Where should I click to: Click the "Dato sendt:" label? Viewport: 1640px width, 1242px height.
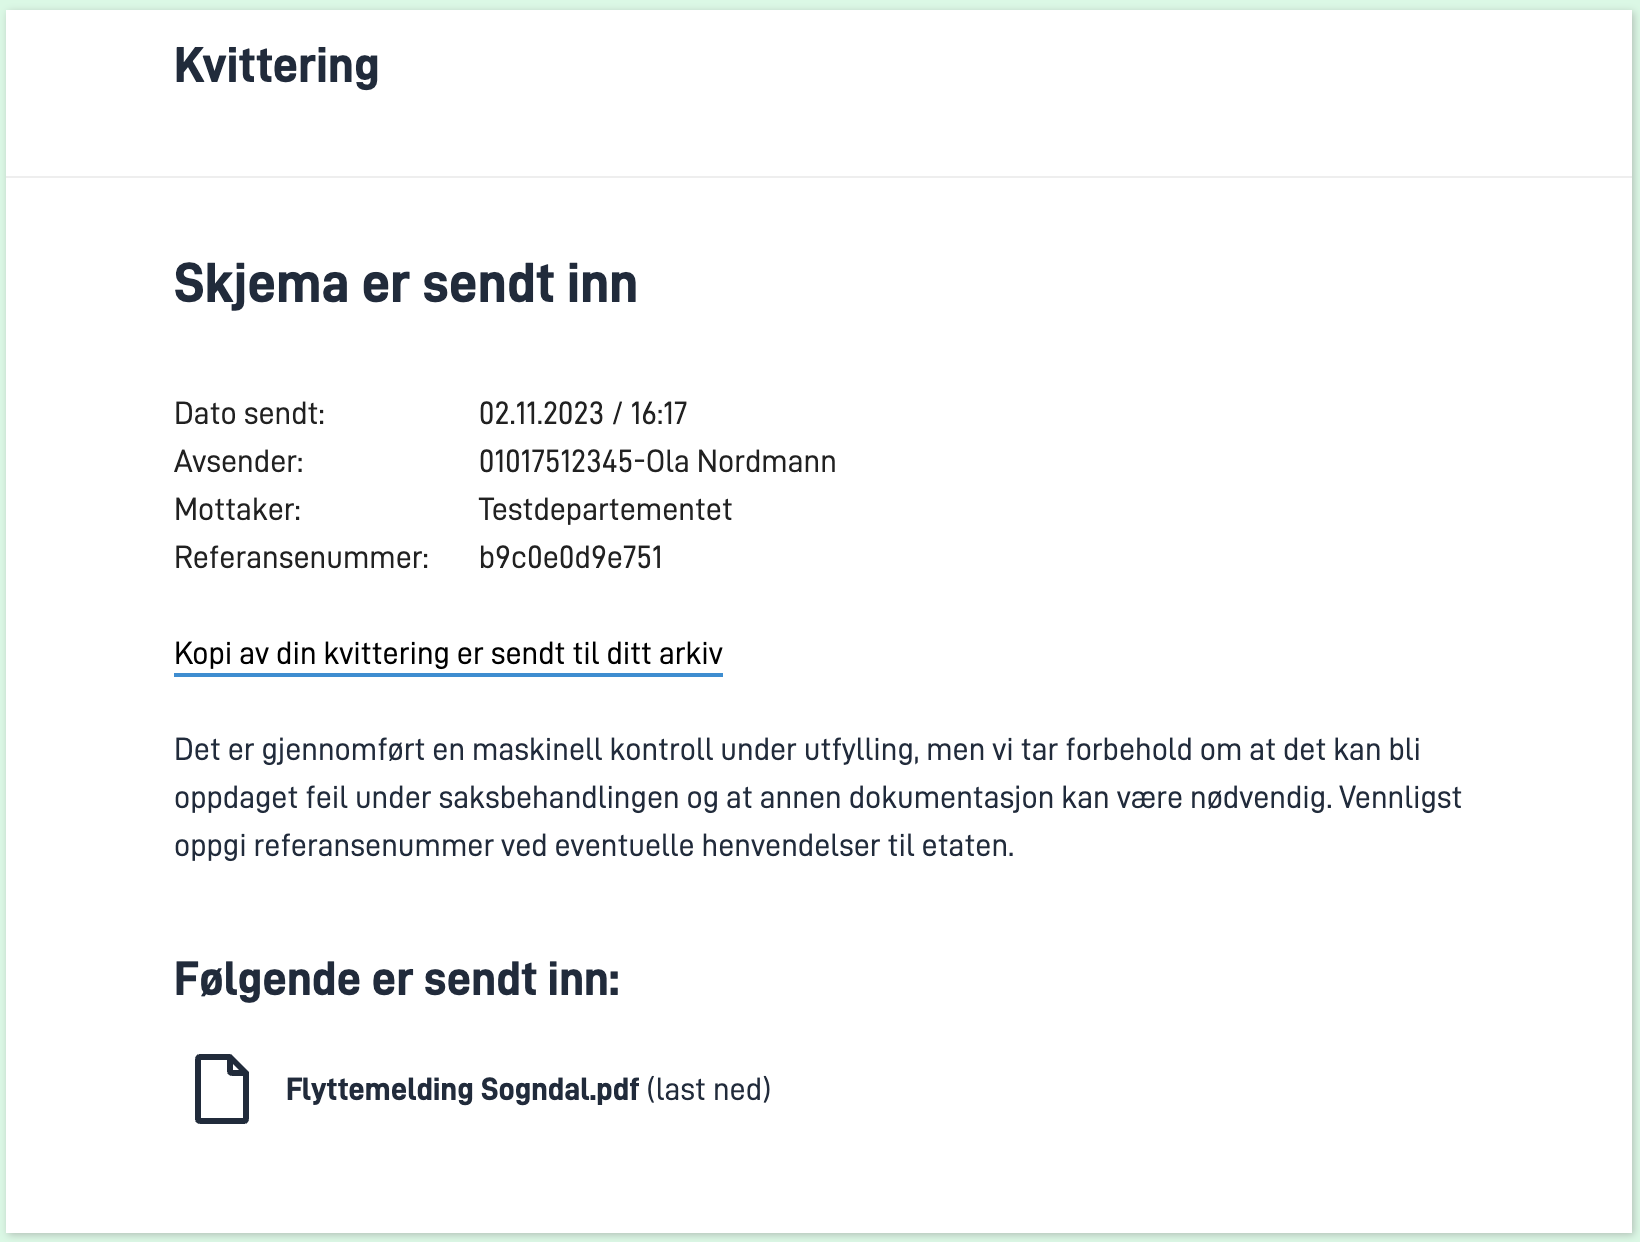(x=249, y=414)
